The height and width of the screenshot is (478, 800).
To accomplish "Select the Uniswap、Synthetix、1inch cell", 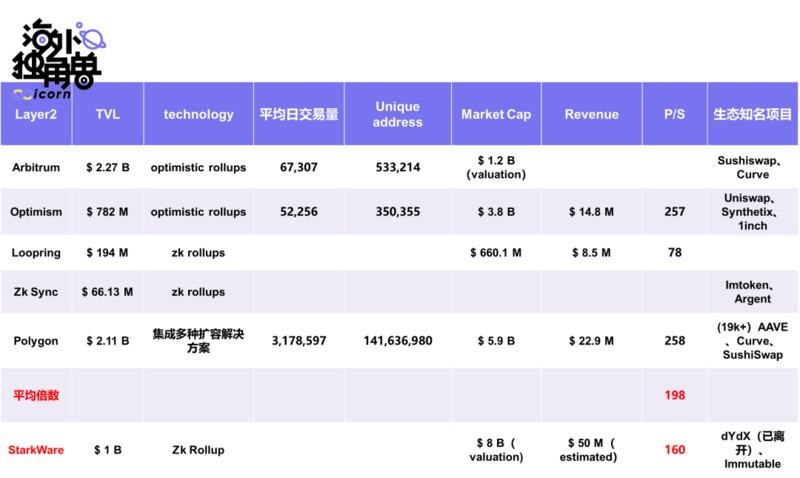I will click(753, 212).
